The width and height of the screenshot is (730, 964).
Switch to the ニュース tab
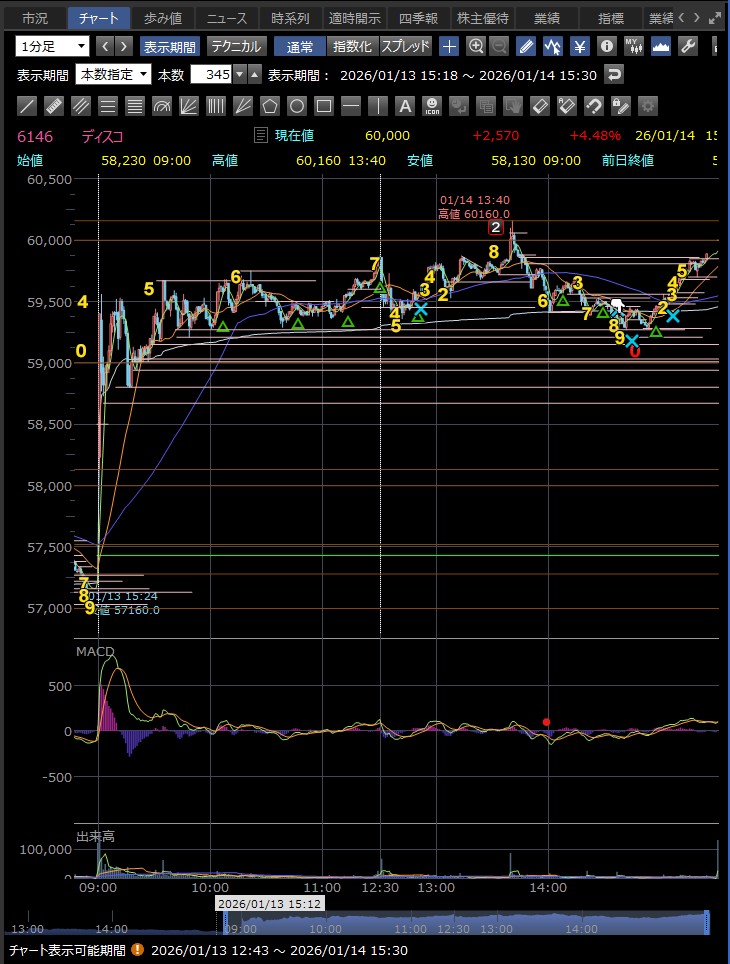(x=227, y=18)
